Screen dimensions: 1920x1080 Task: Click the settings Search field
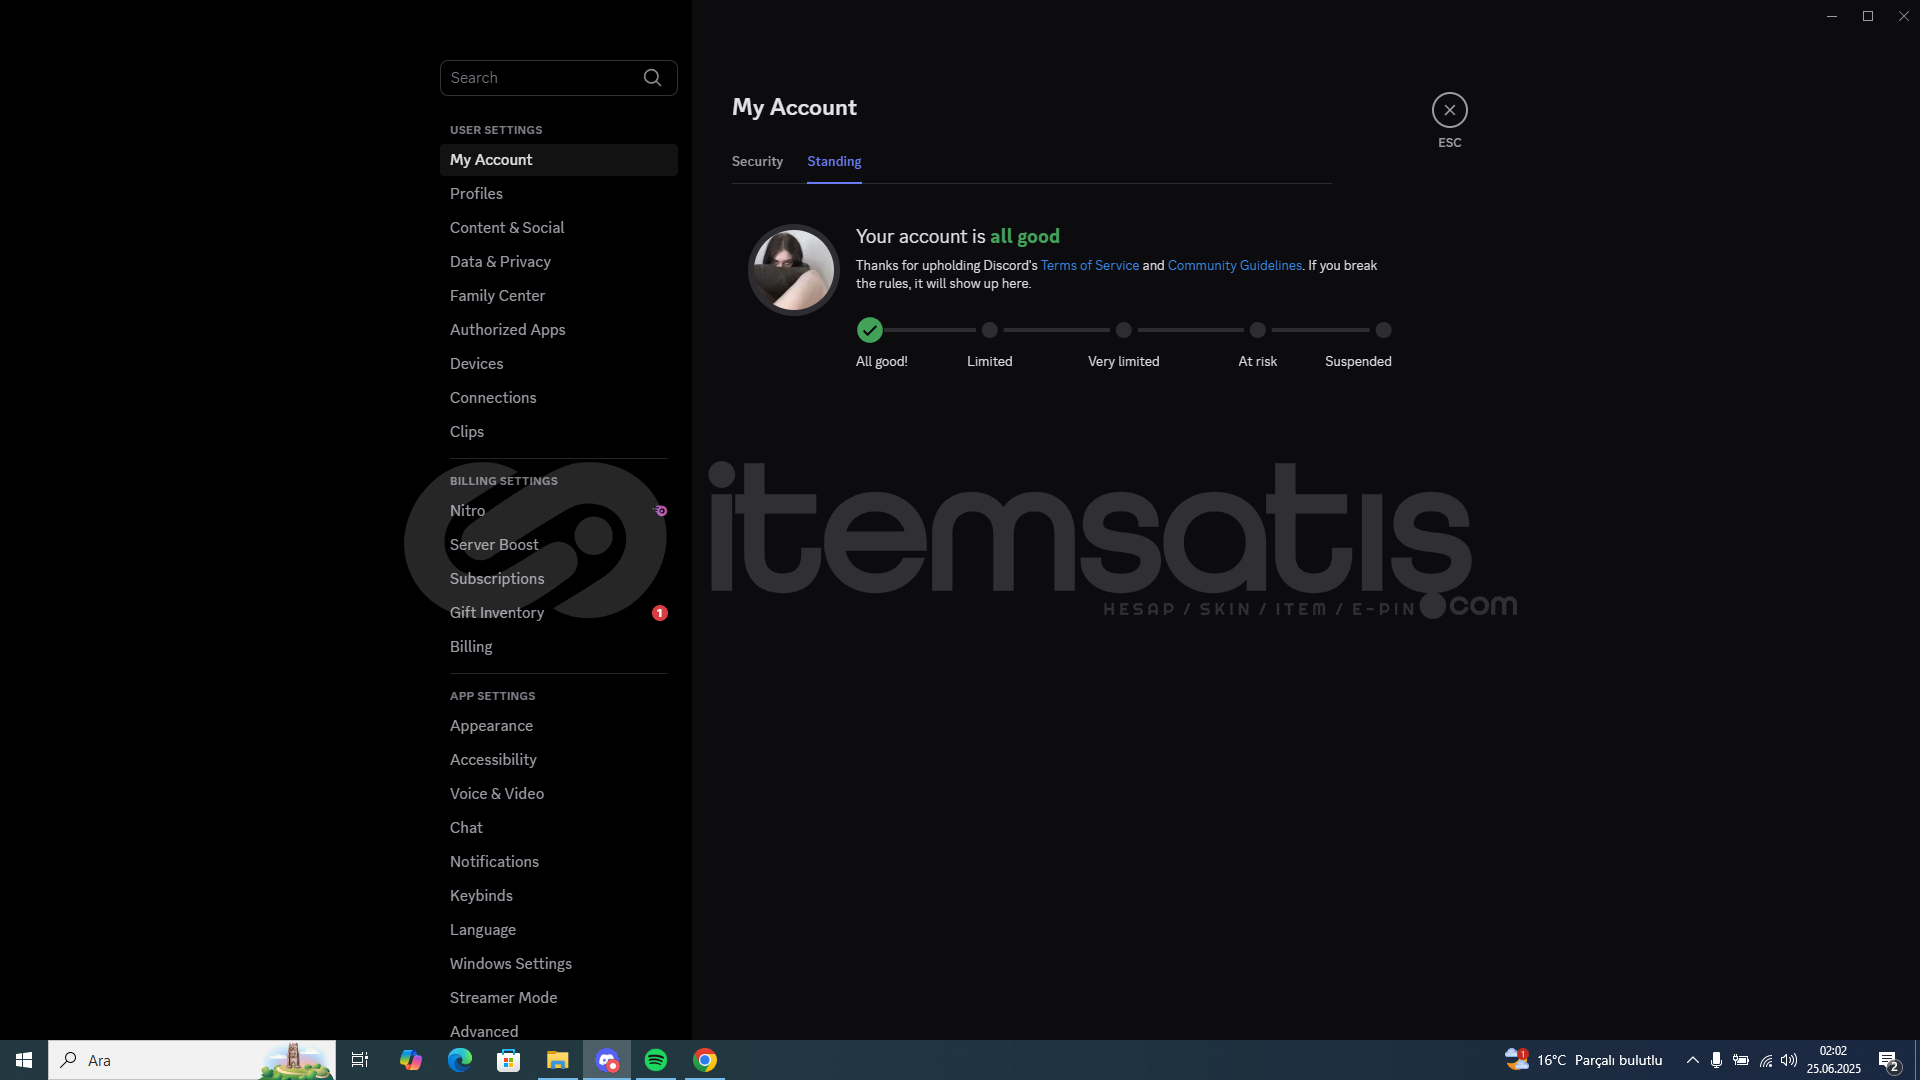point(558,78)
